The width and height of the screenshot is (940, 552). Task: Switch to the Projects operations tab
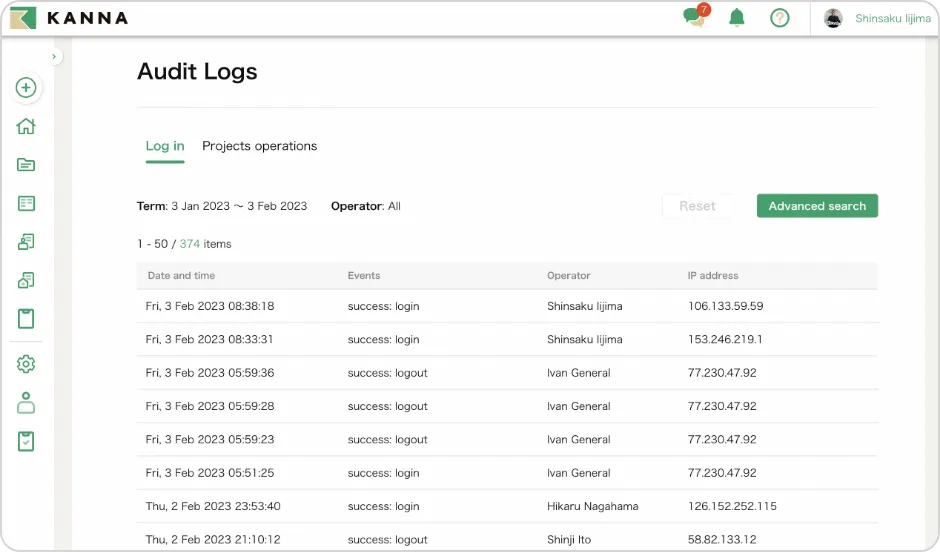tap(259, 146)
